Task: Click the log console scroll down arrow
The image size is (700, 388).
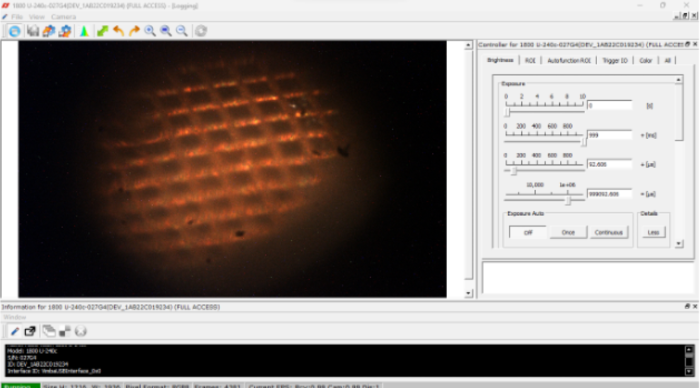Action: 689,371
